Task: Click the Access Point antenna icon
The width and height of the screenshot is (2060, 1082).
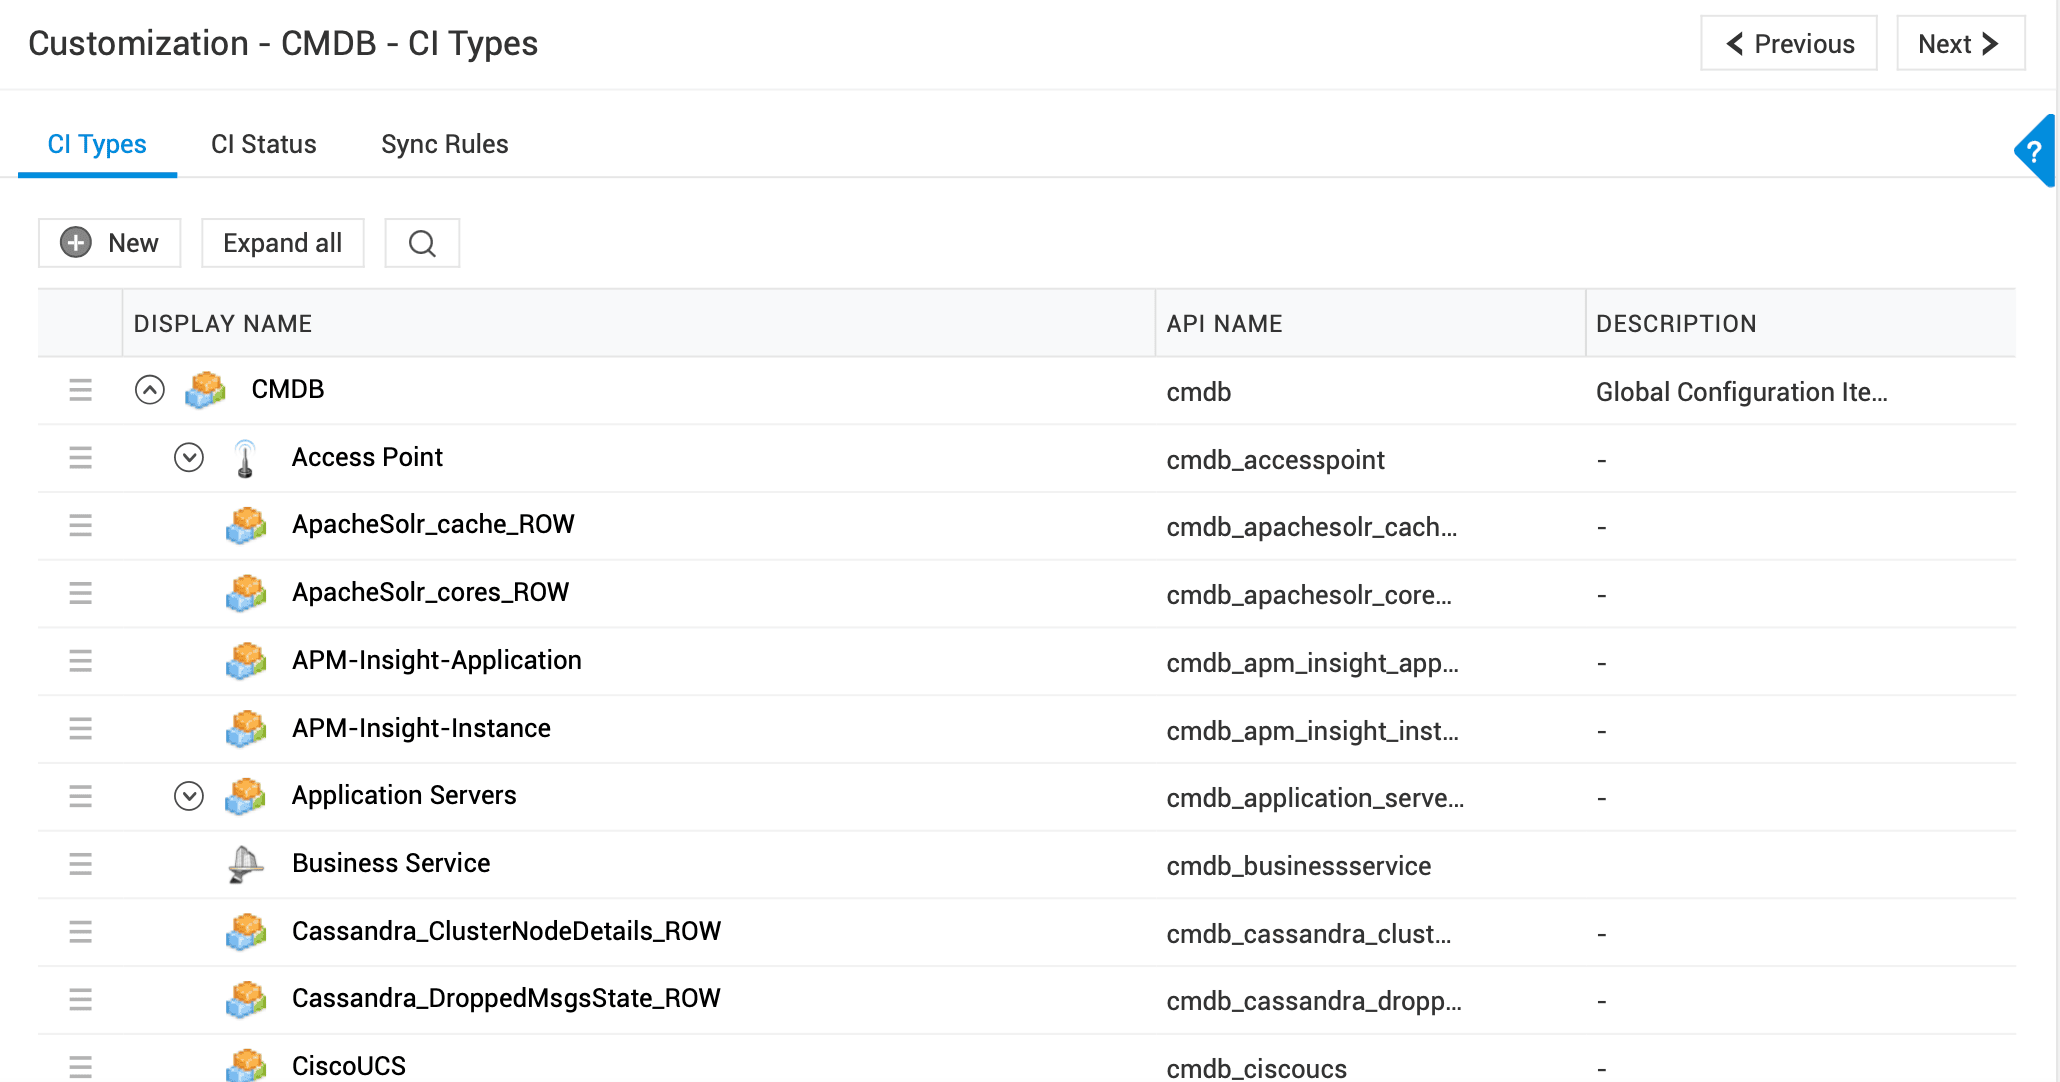Action: point(245,458)
